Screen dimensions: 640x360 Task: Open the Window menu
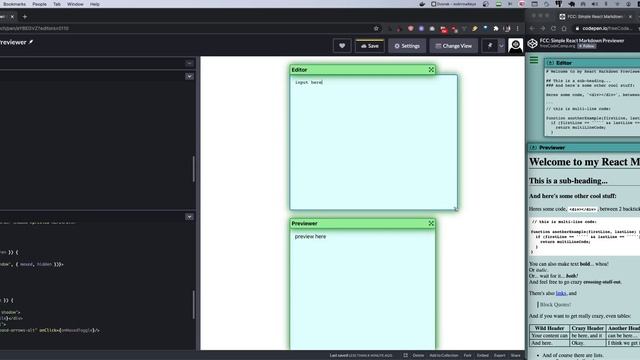[75, 4]
